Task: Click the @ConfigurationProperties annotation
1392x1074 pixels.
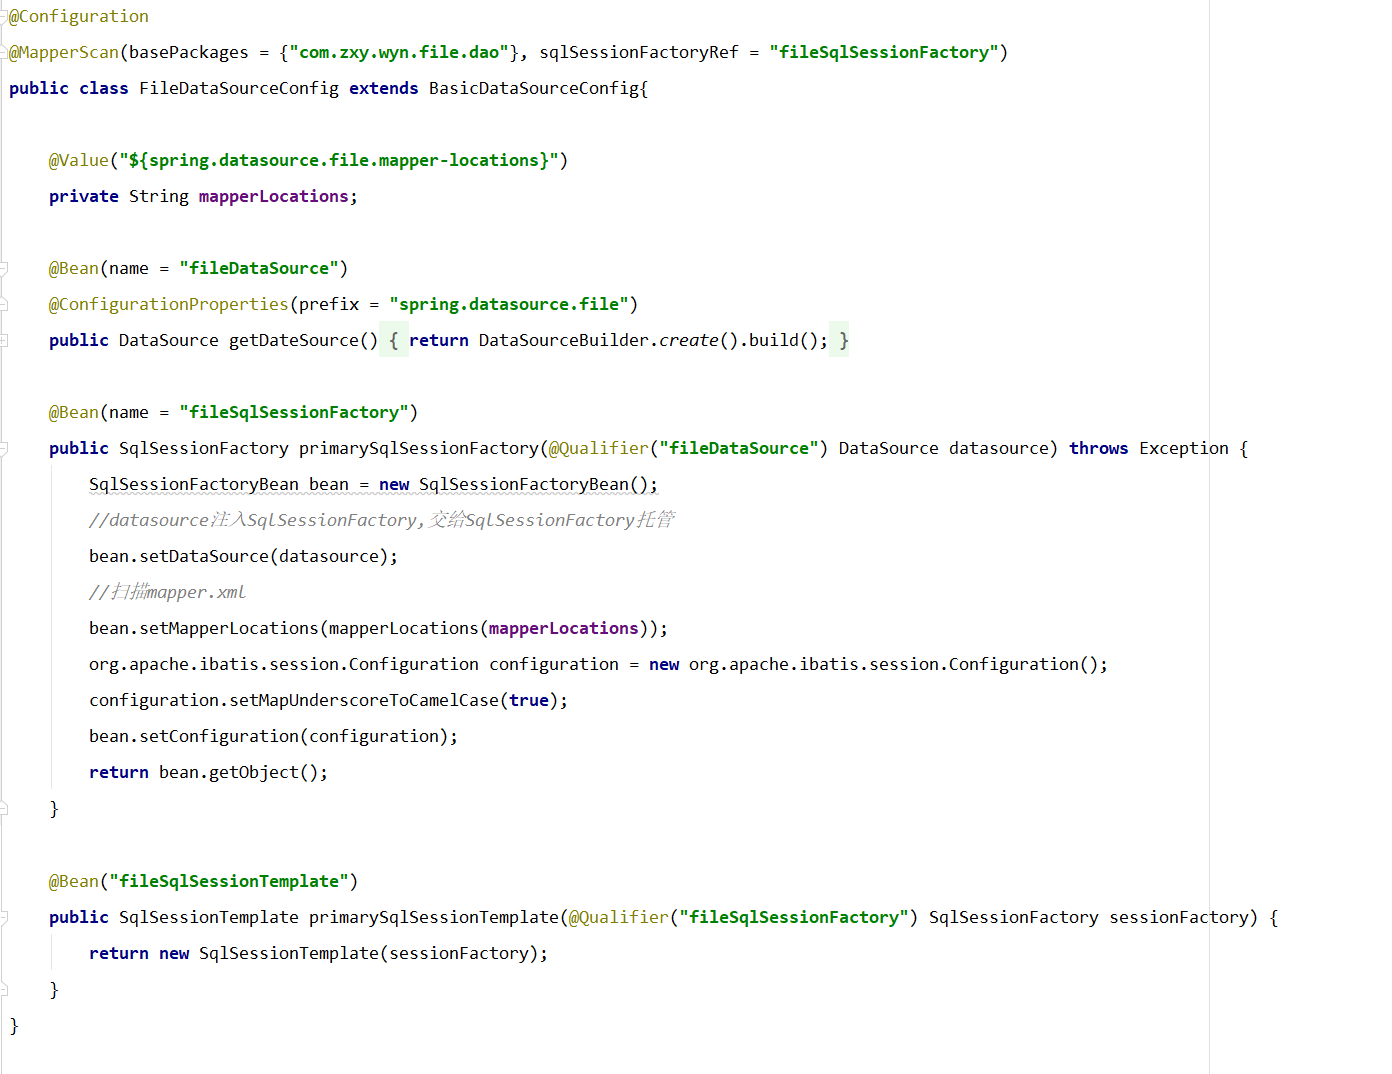Action: [x=169, y=304]
